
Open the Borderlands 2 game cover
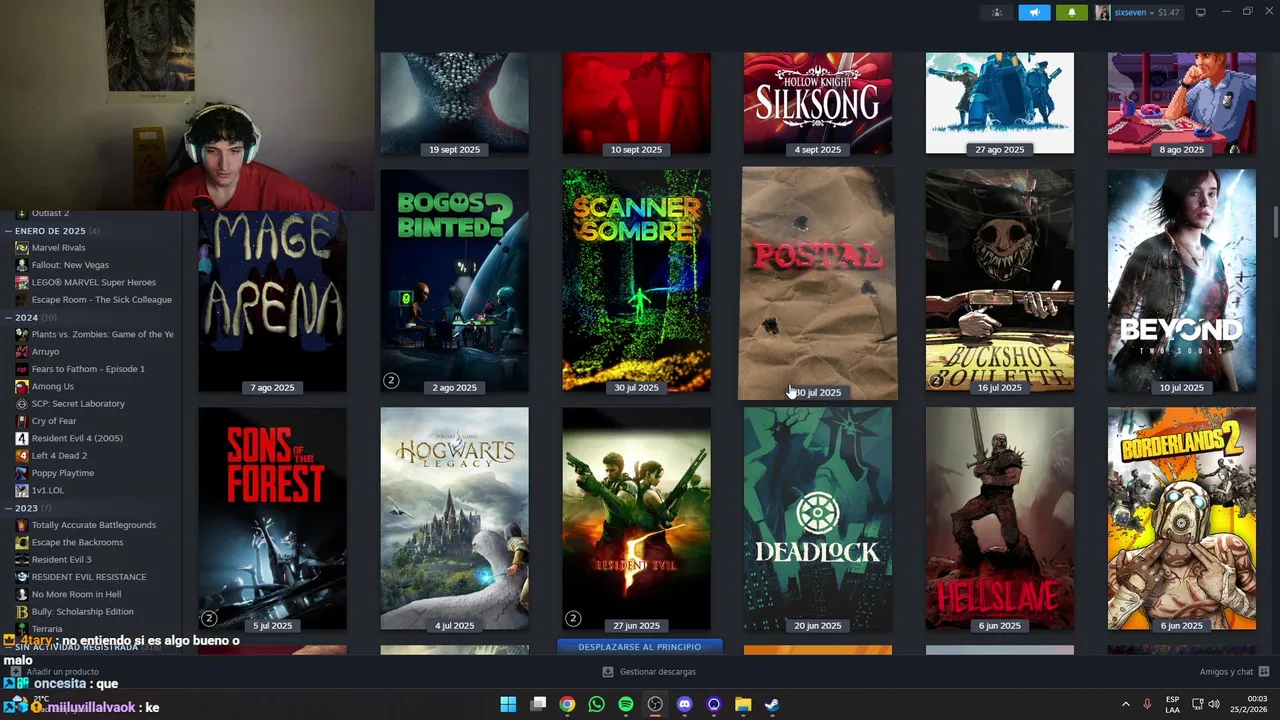click(1181, 519)
